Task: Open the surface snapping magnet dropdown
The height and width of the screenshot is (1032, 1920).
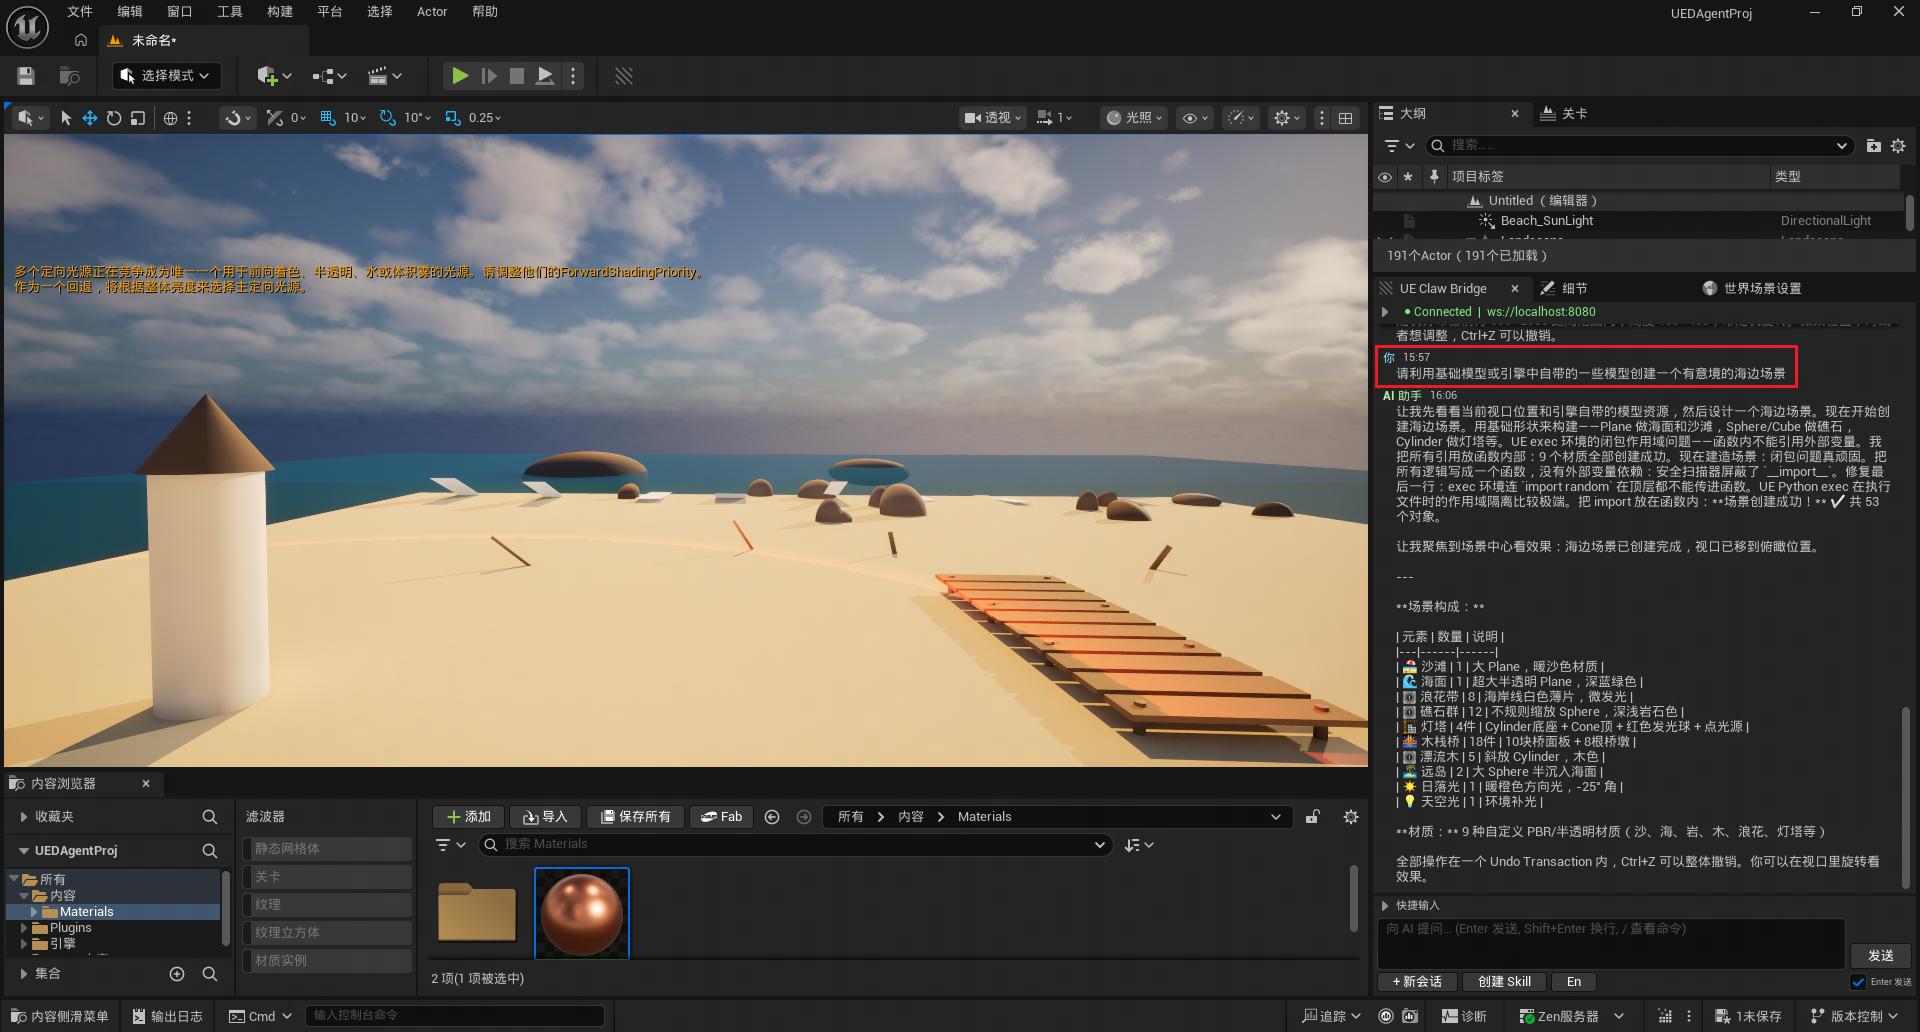Action: (x=236, y=118)
